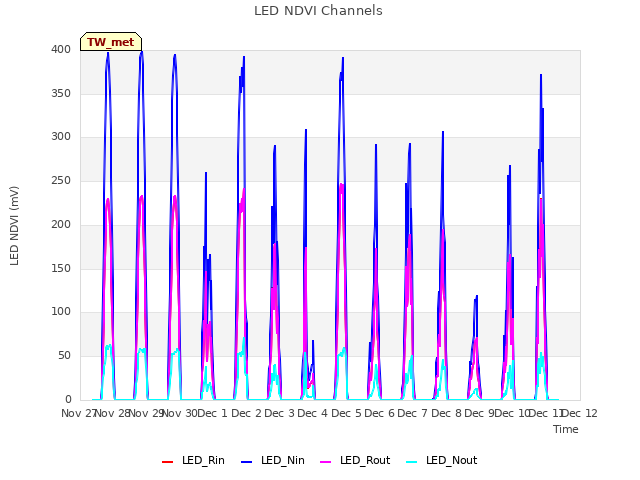Screen dimensions: 640x480
Task: Click the 0 y-axis tick label
Action: (68, 399)
